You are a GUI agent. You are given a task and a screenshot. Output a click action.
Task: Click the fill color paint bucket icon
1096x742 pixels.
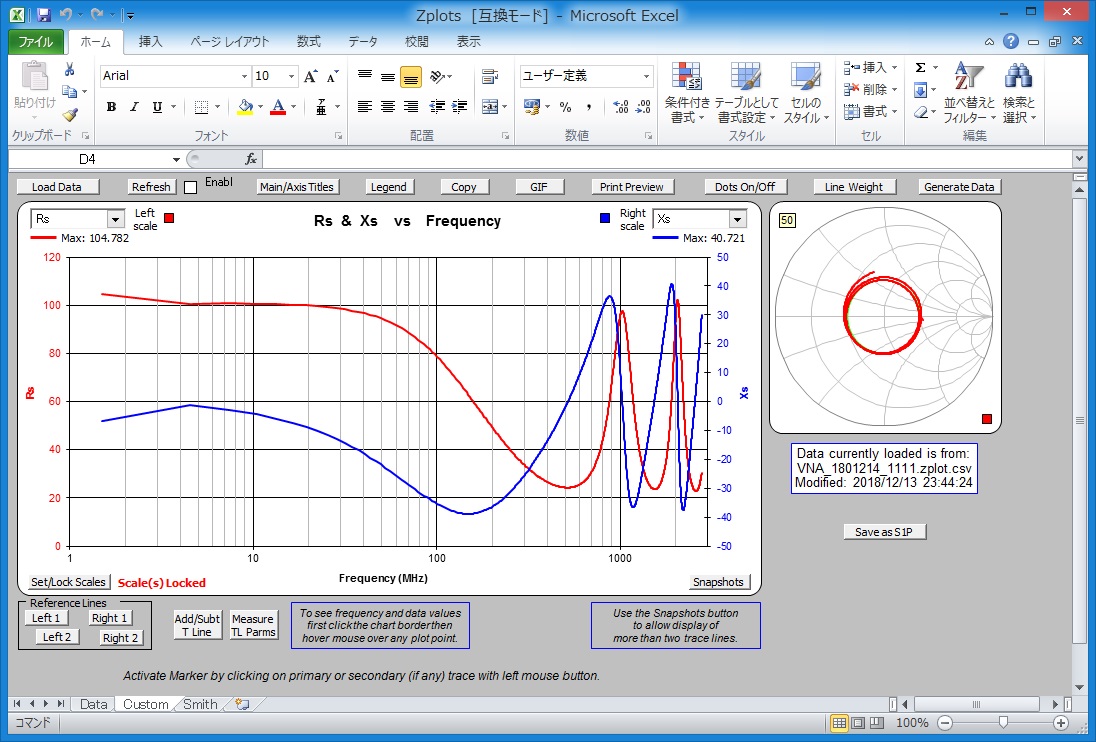coord(245,107)
